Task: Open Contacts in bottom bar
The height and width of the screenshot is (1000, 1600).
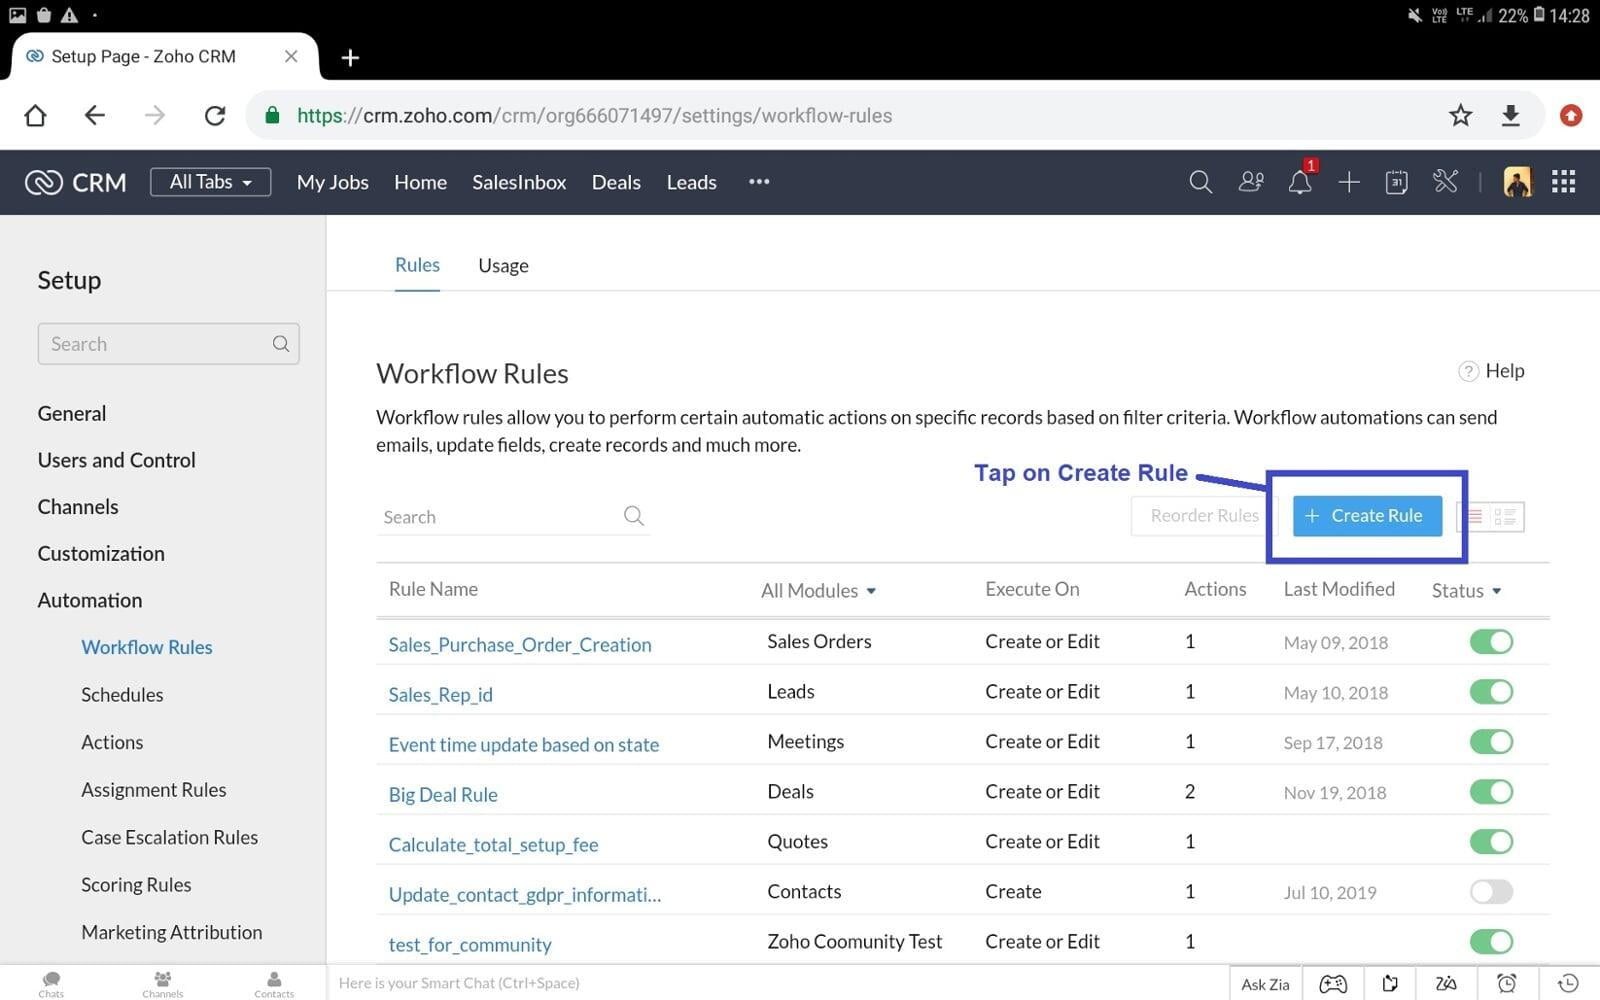Action: point(274,984)
